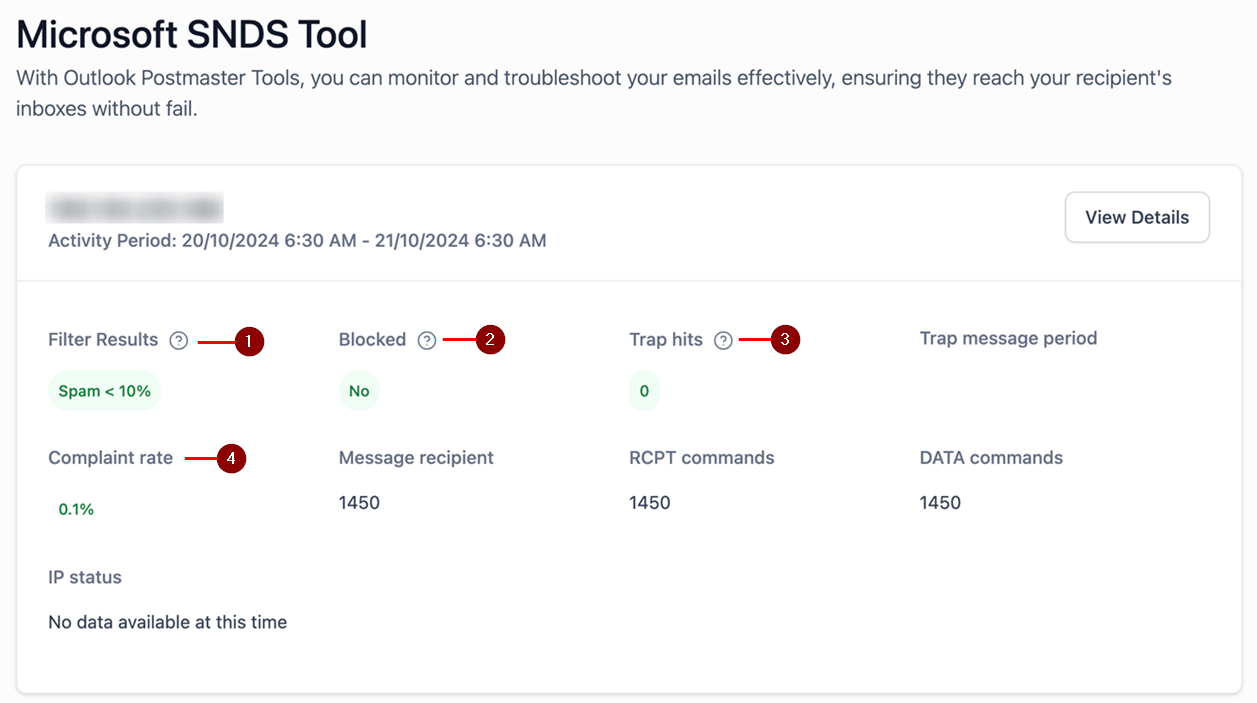Select the red annotation marker numbered 2
Screen dimensions: 1257x703
pos(490,340)
